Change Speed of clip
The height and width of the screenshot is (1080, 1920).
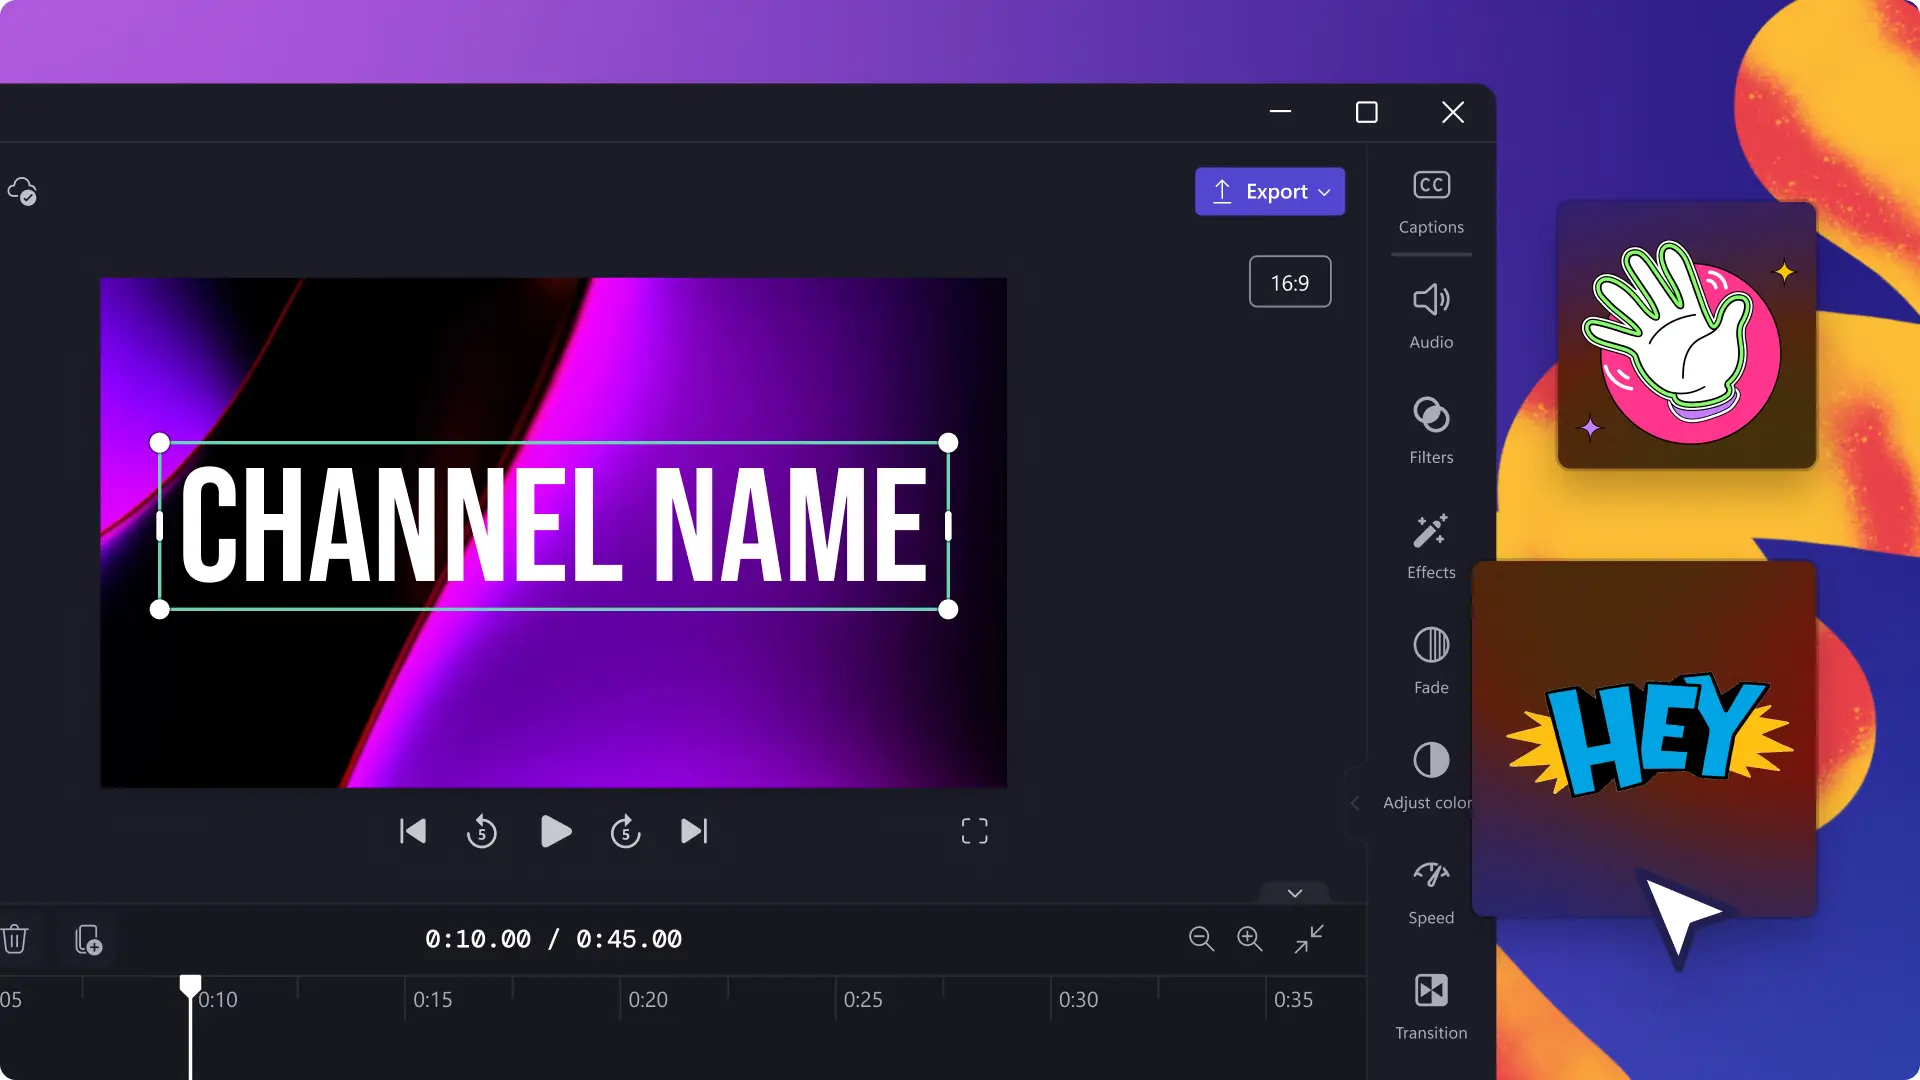1431,890
